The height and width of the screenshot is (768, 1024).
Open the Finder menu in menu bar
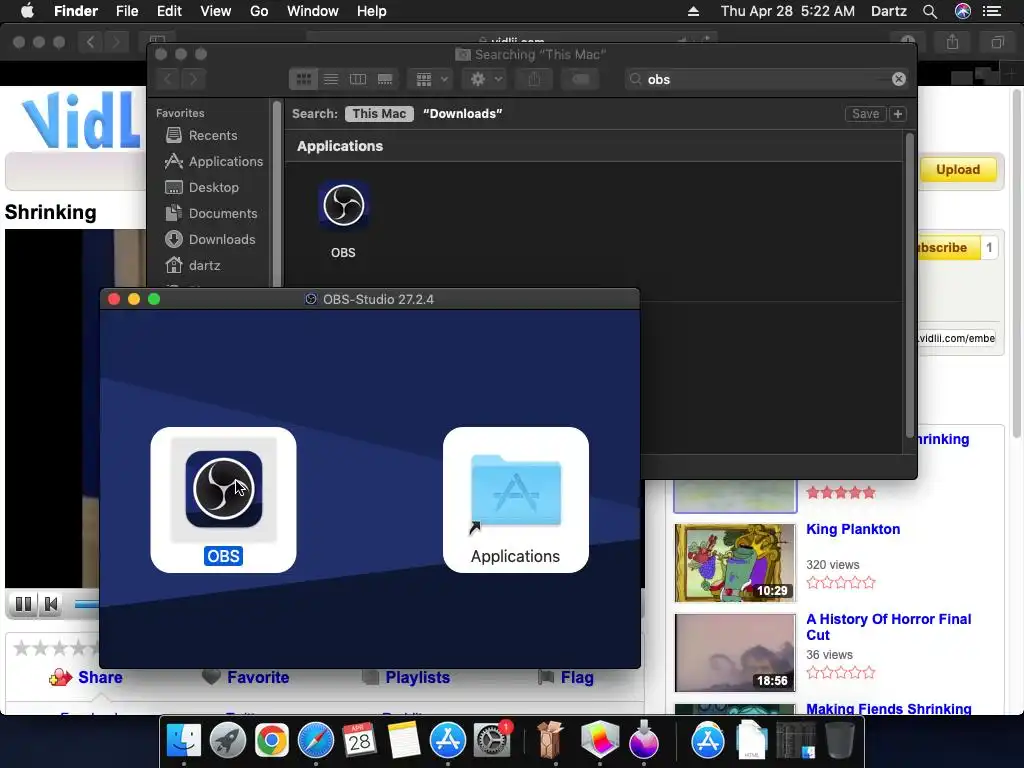(x=76, y=11)
